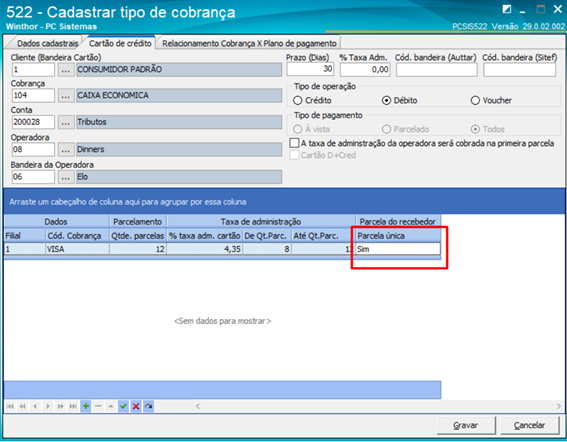This screenshot has width=567, height=442.
Task: Select Voucher operation type
Action: [491, 101]
